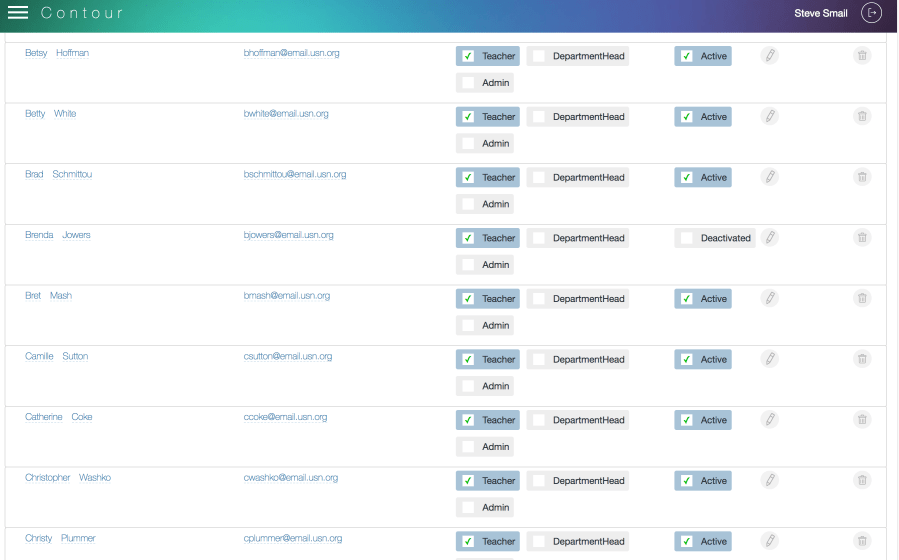This screenshot has height=560, width=899.
Task: Click the Steve Smail user name
Action: tap(820, 14)
